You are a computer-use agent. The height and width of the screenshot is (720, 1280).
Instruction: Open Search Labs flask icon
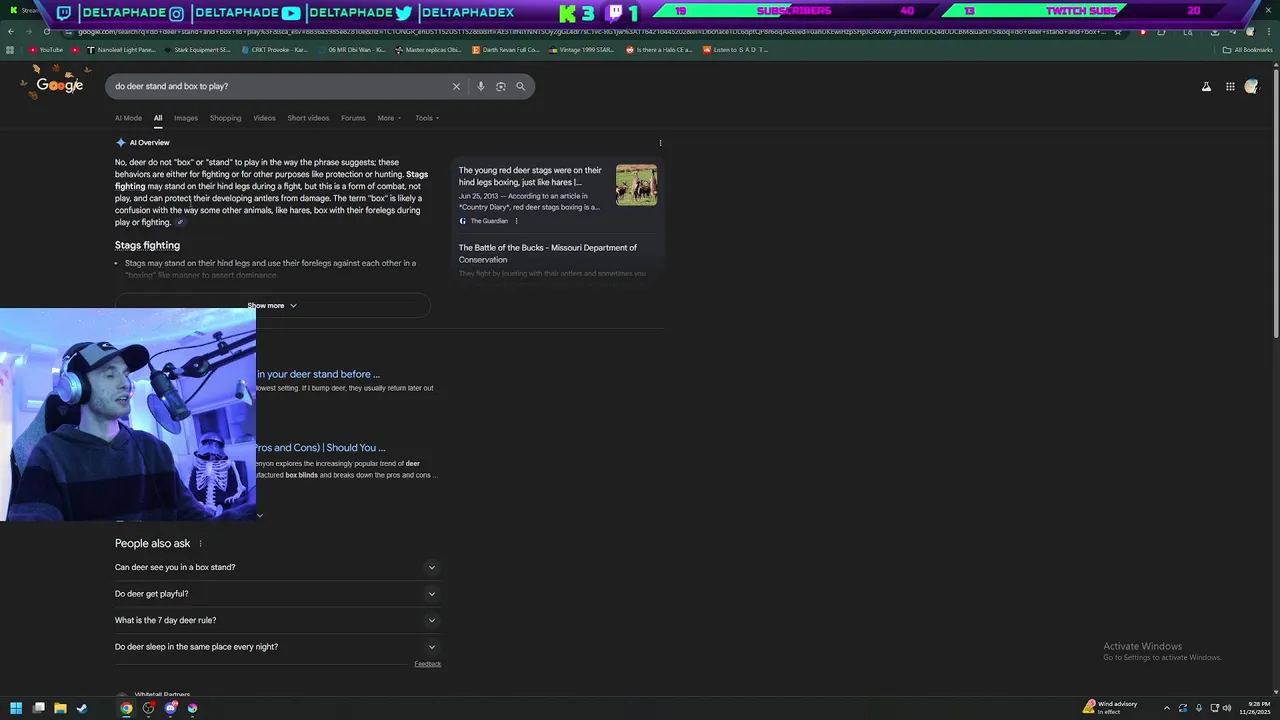pos(1206,87)
